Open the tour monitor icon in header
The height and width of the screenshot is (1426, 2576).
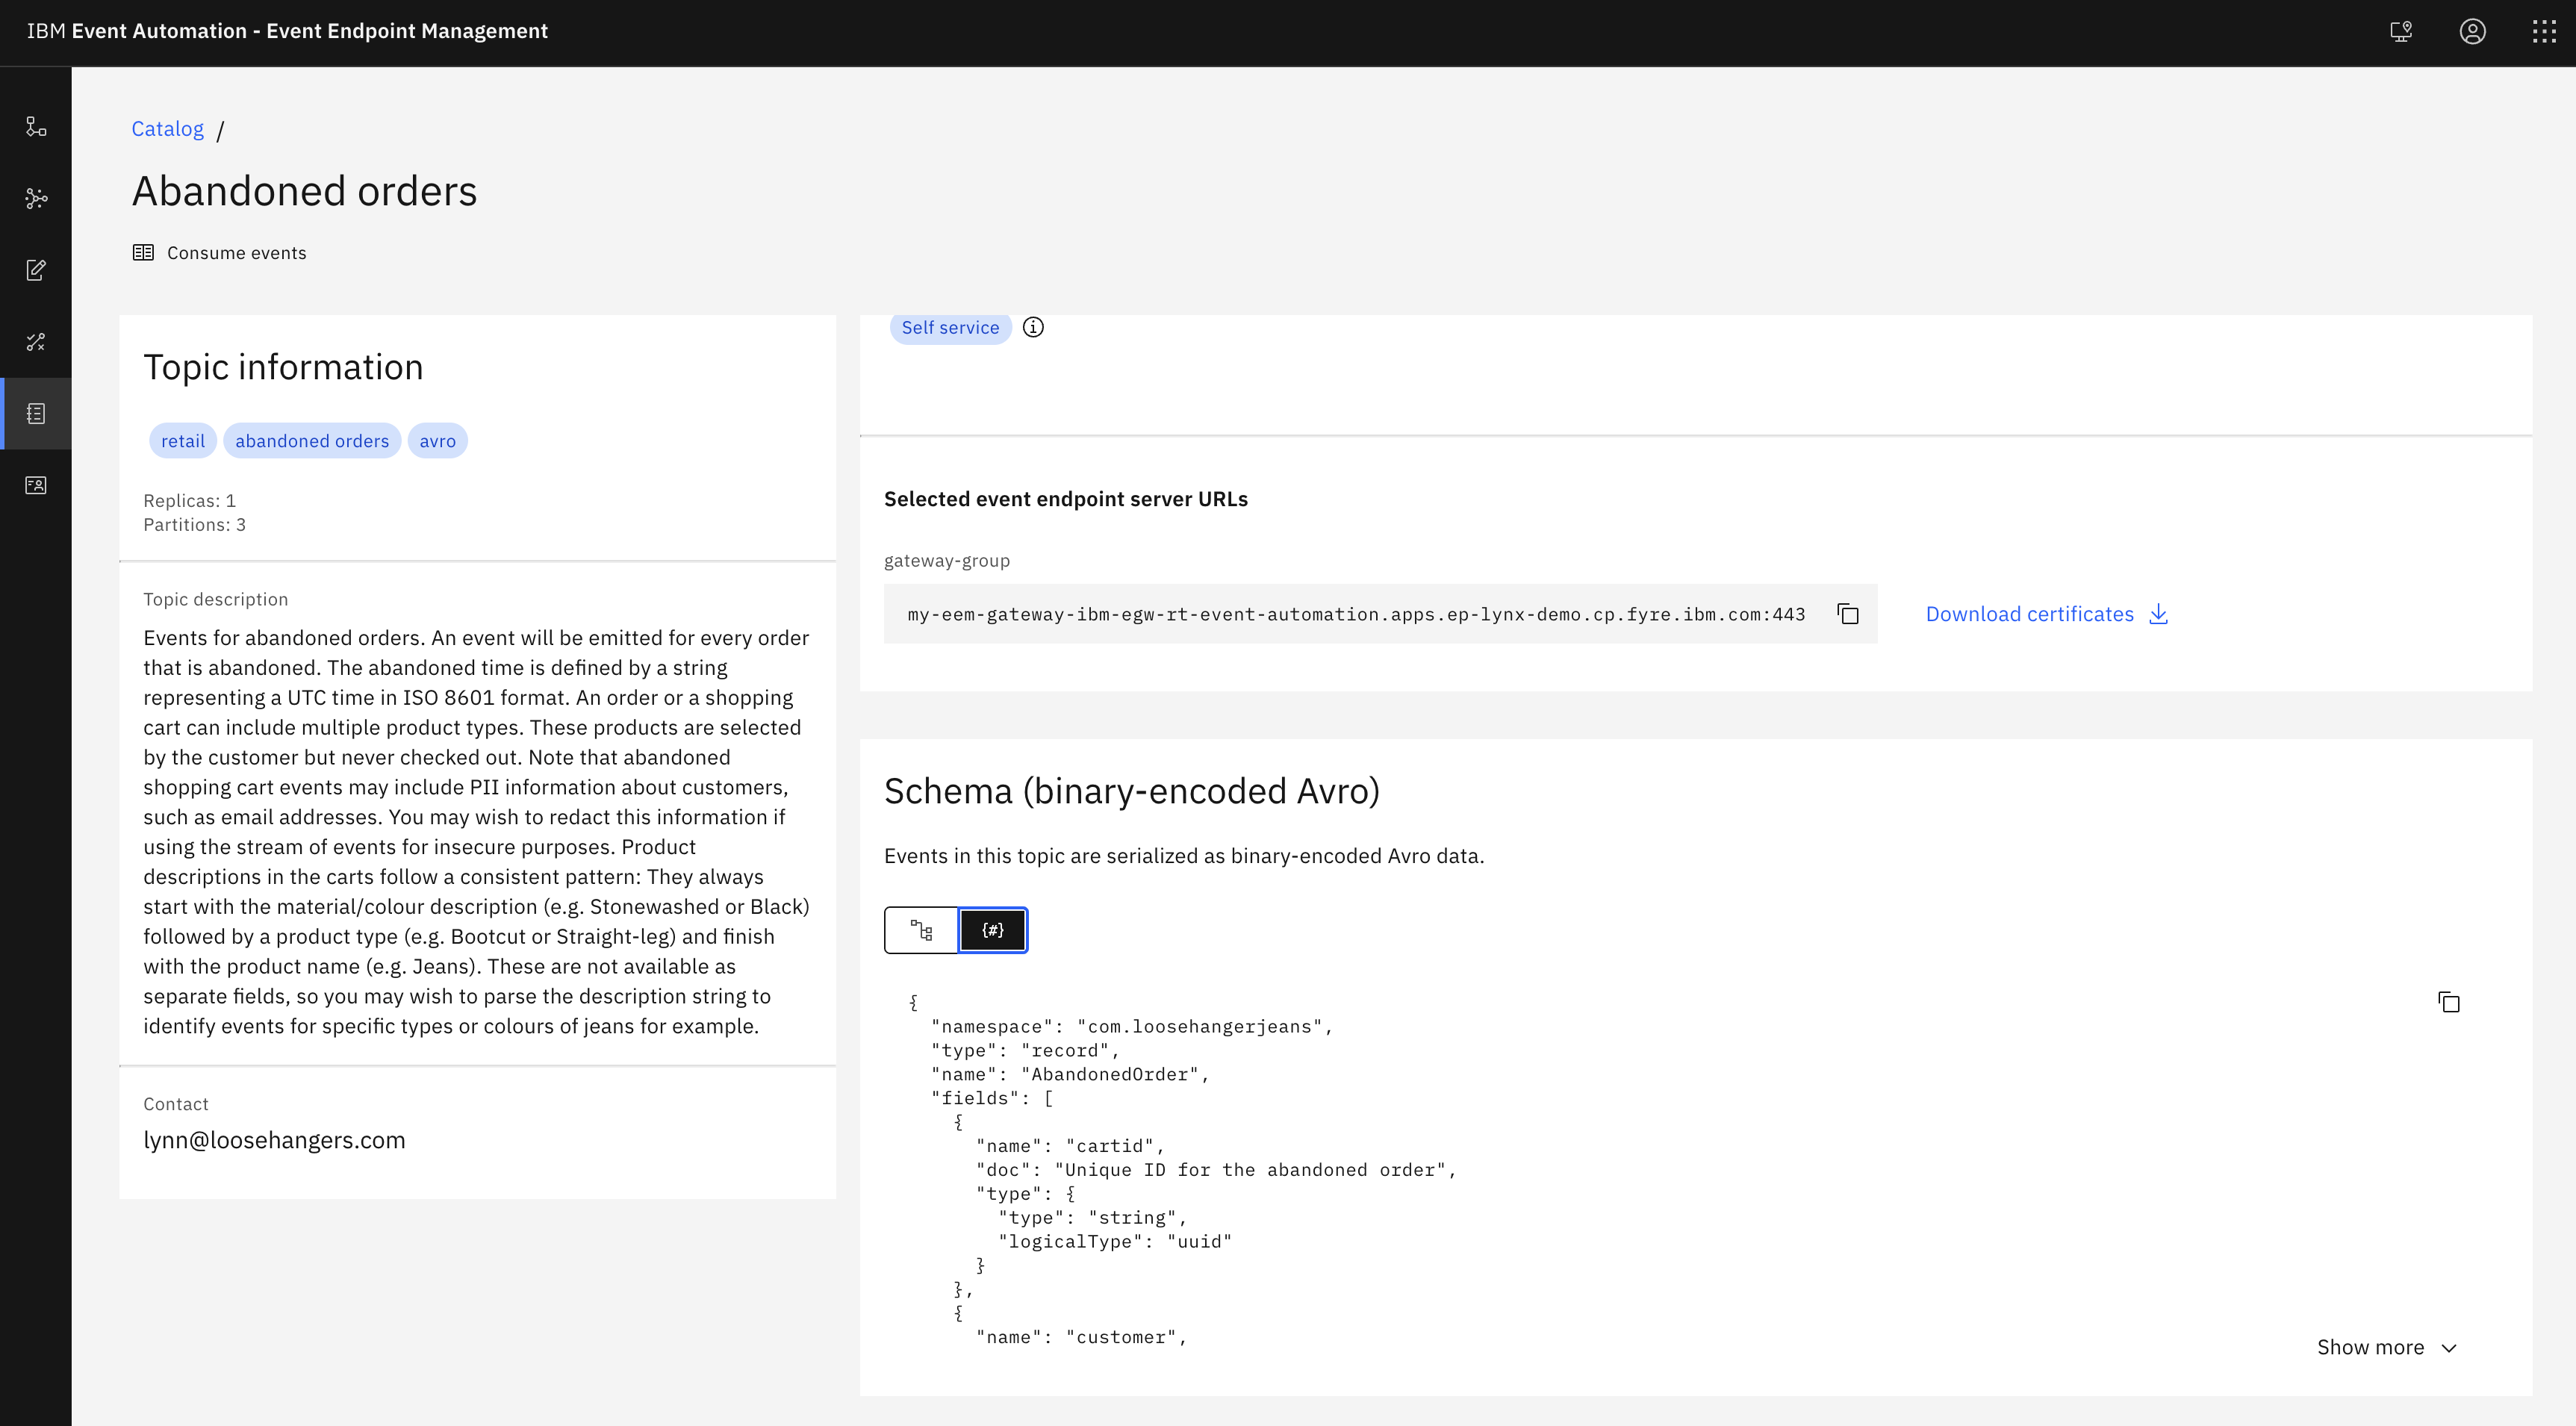[x=2401, y=32]
